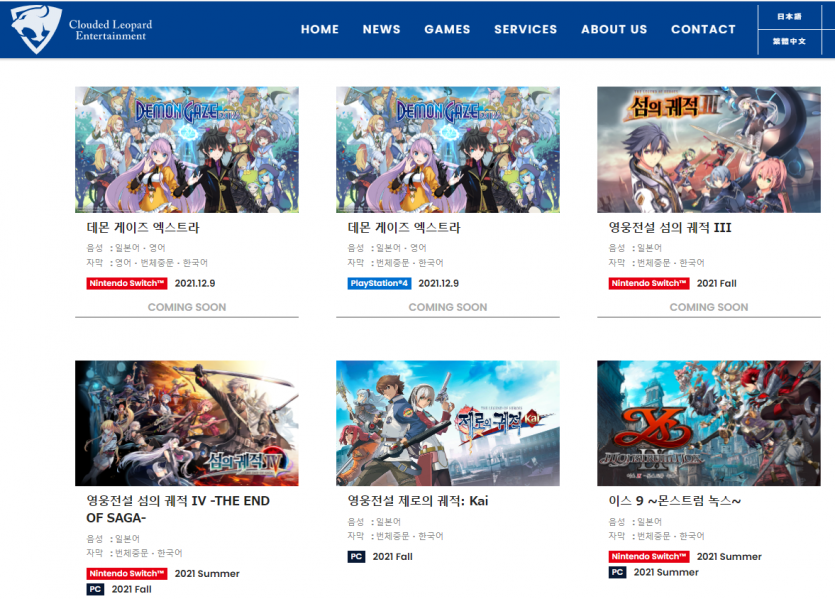Image resolution: width=835 pixels, height=599 pixels.
Task: Open the HOME menu item
Action: pos(320,29)
